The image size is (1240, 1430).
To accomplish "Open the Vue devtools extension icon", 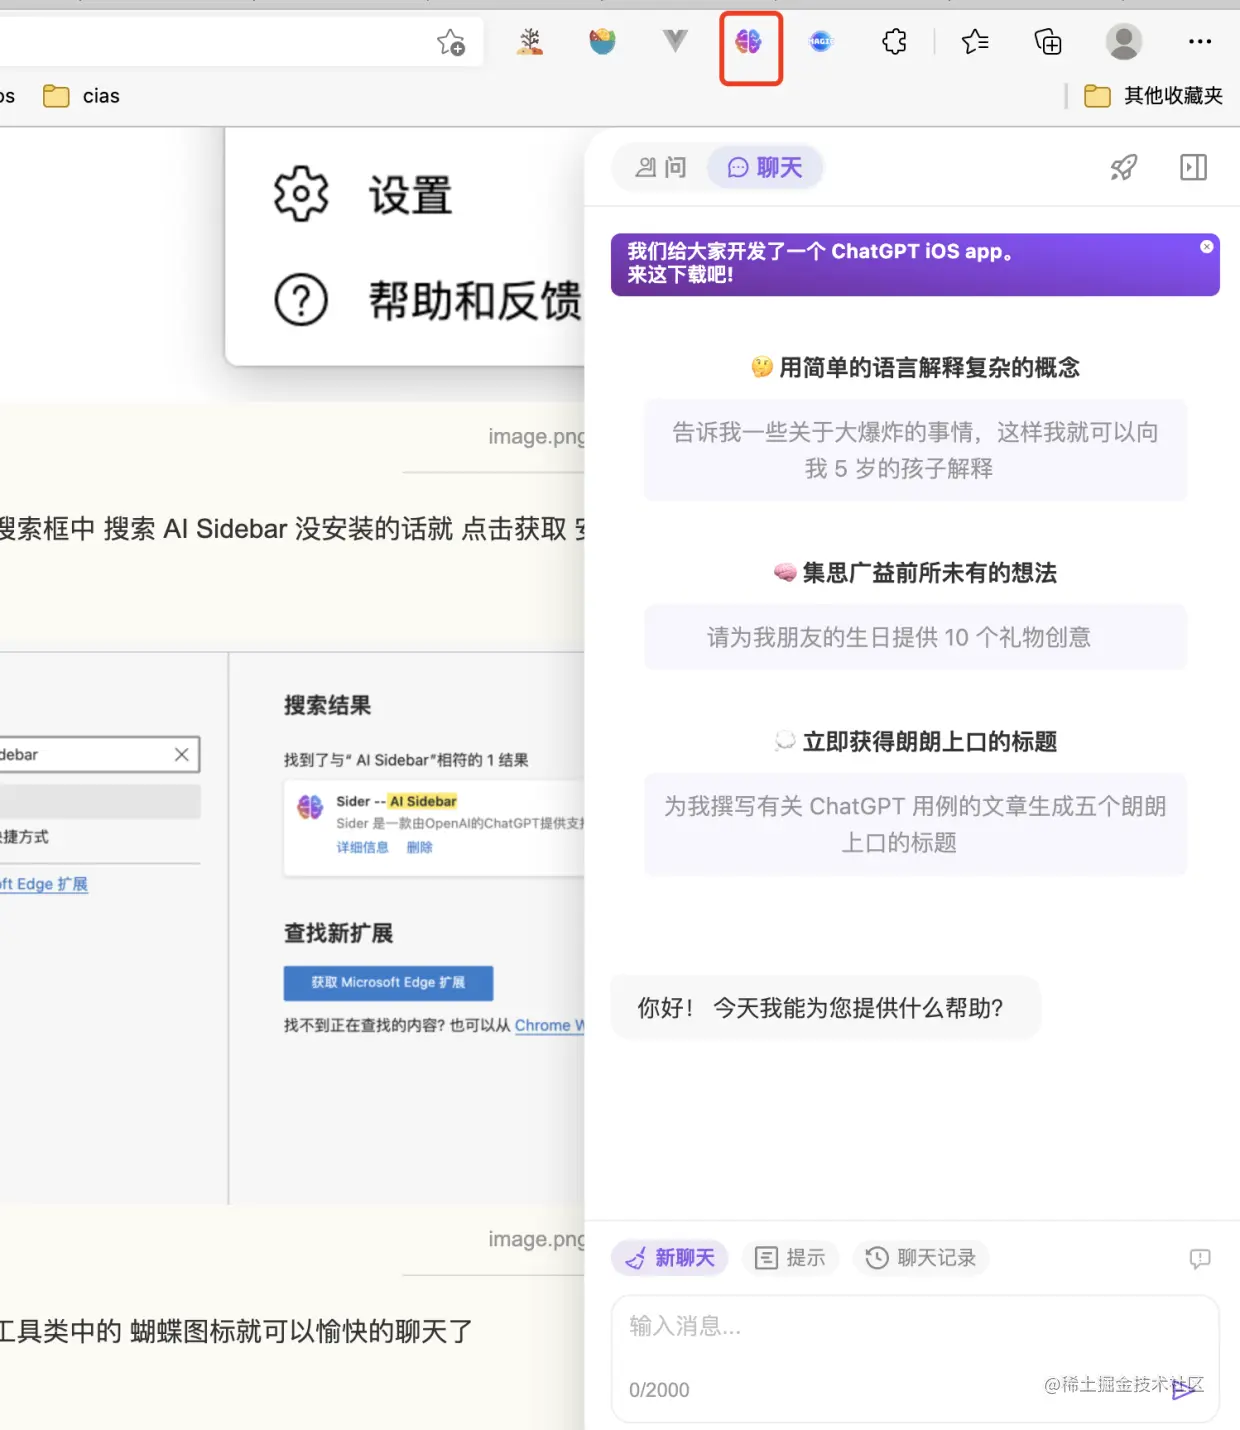I will [676, 41].
